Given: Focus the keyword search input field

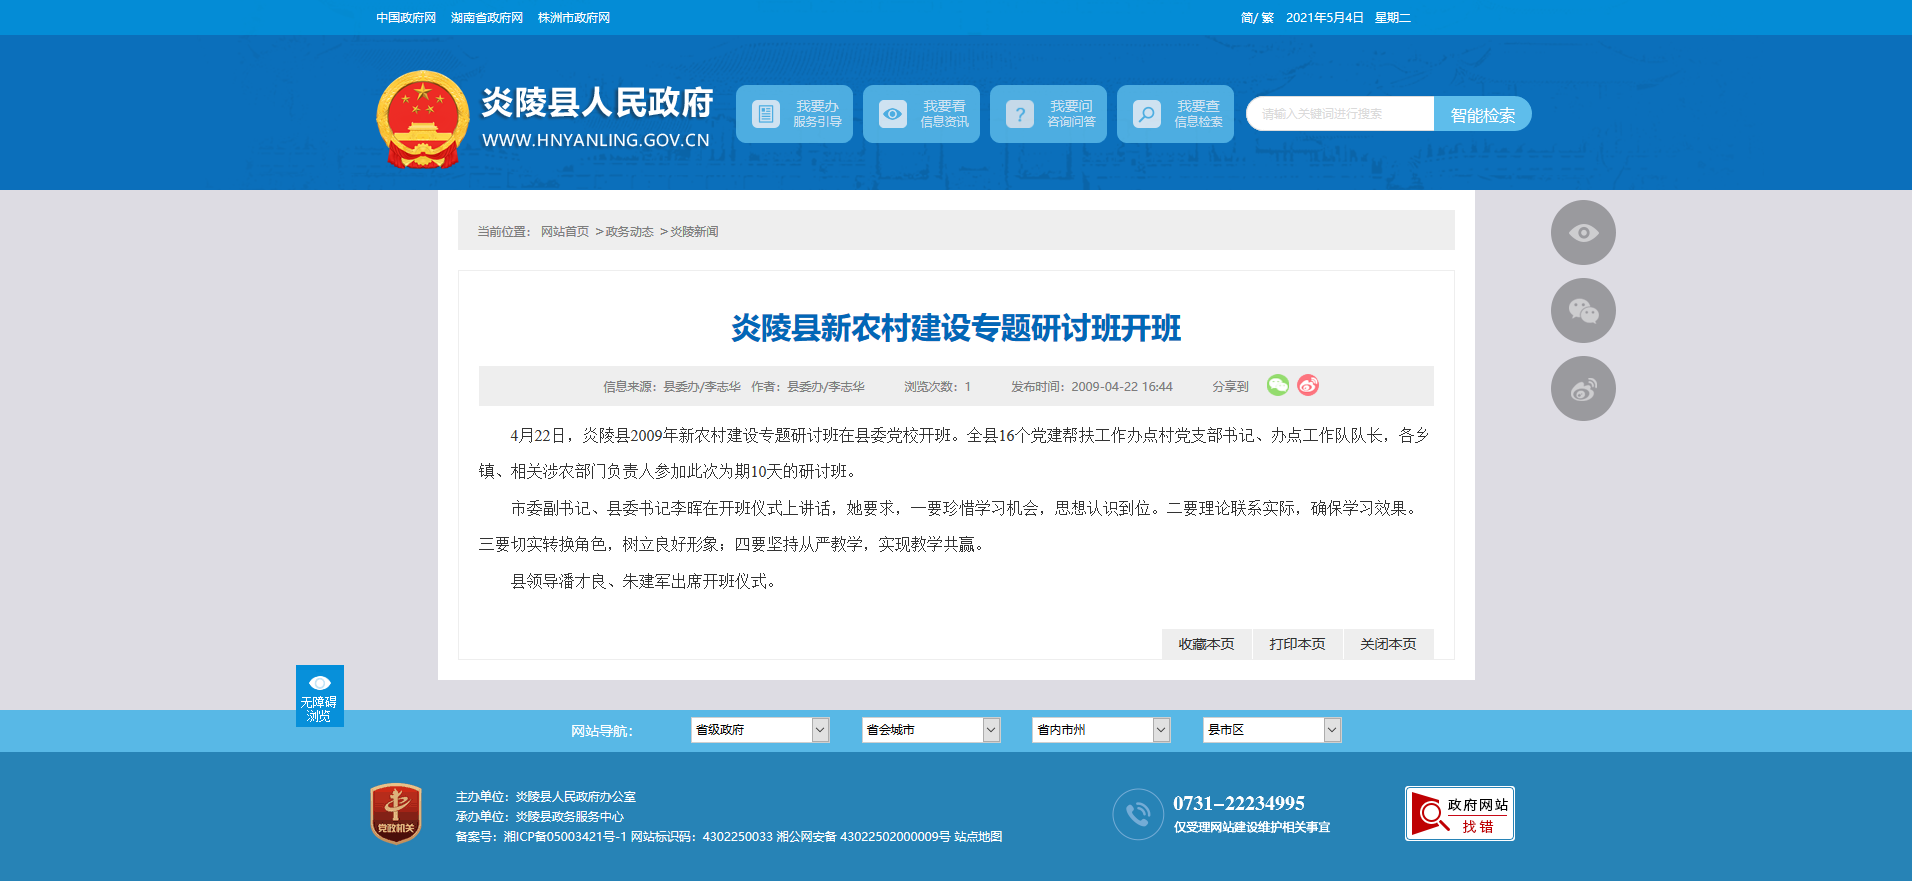Looking at the screenshot, I should pos(1340,114).
